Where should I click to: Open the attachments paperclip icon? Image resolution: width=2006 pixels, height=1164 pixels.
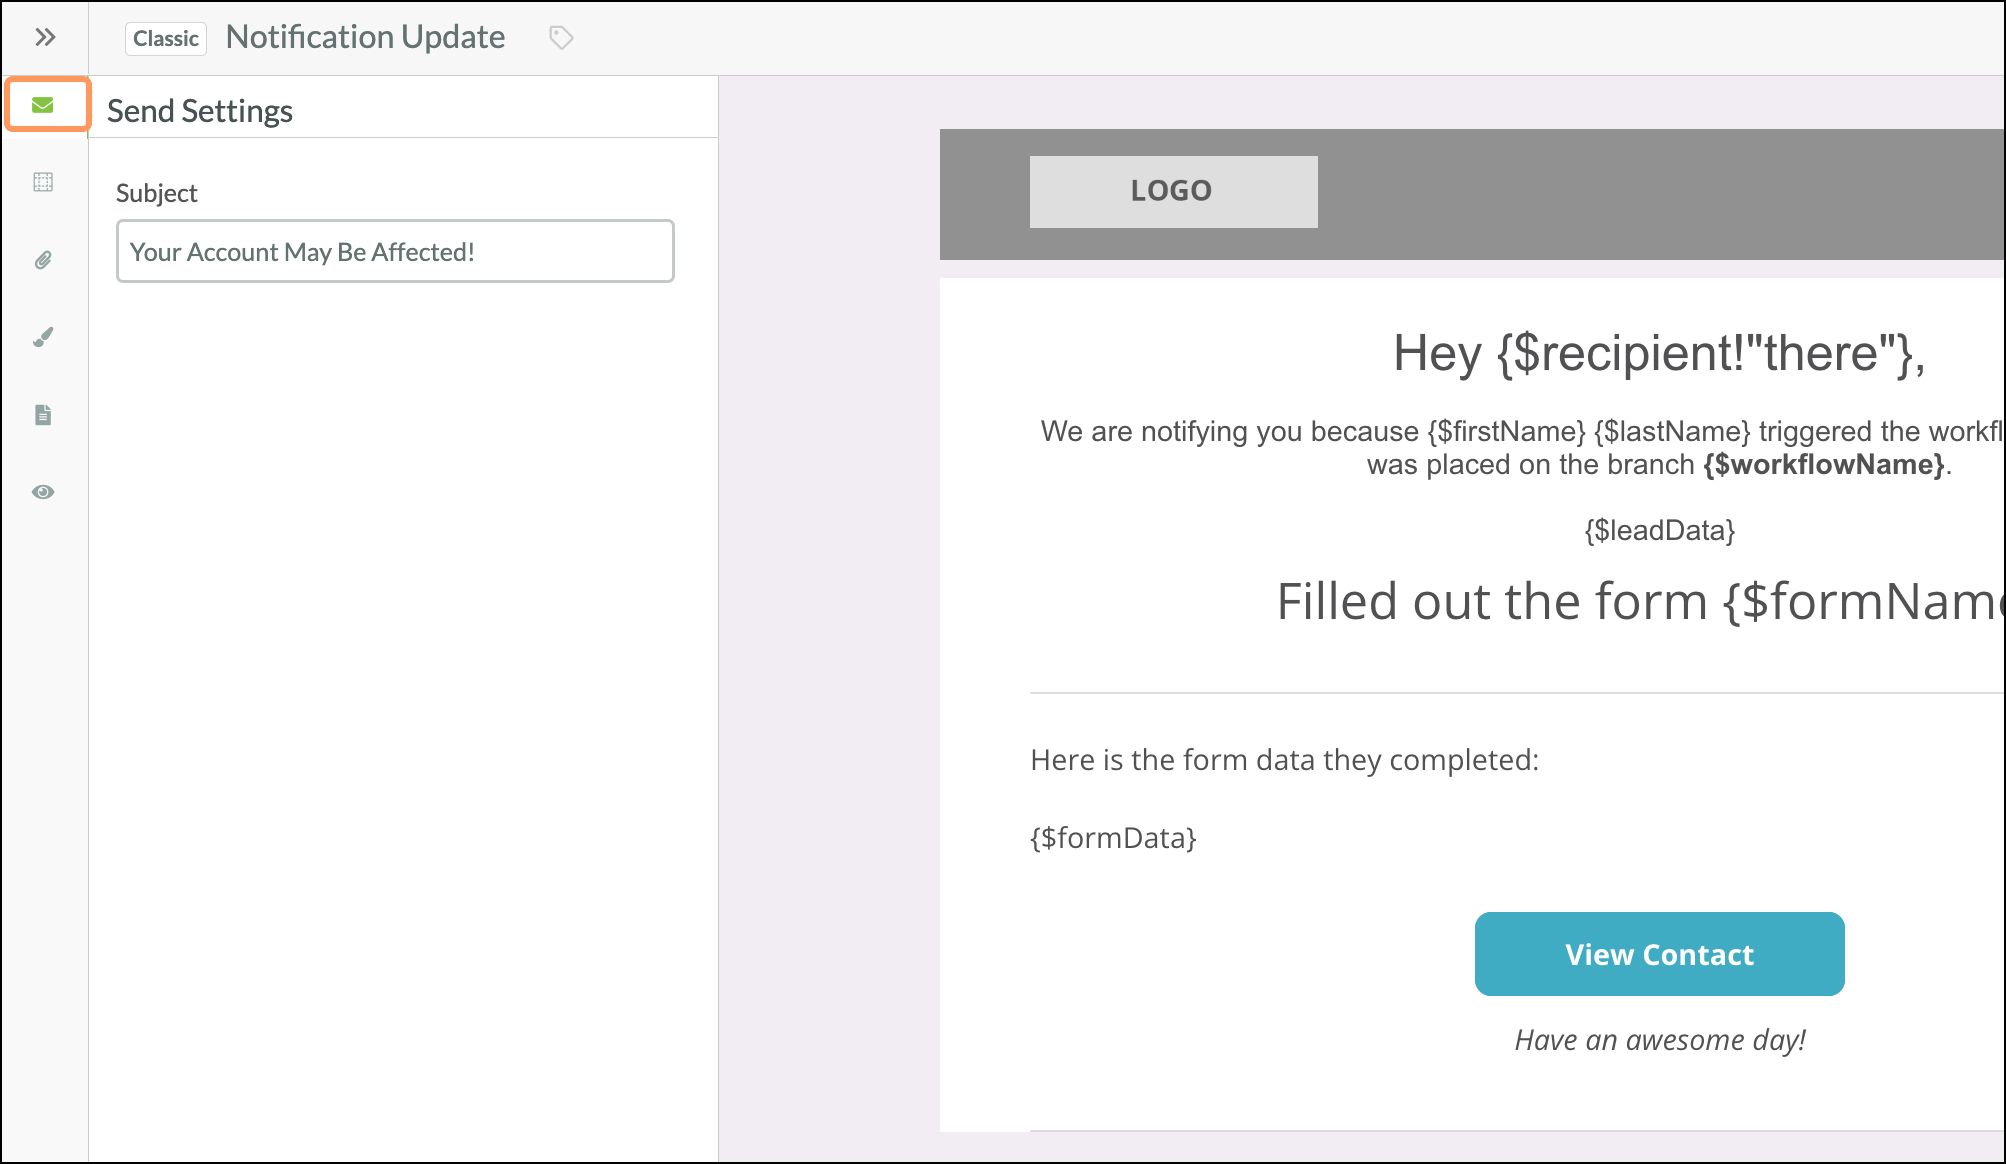[43, 260]
